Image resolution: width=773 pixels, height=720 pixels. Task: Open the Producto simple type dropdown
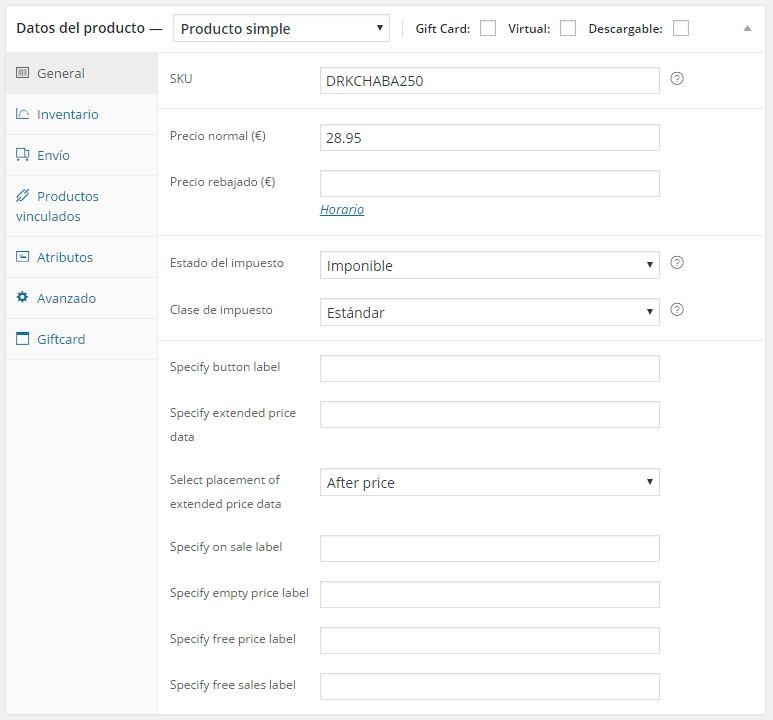tap(281, 28)
